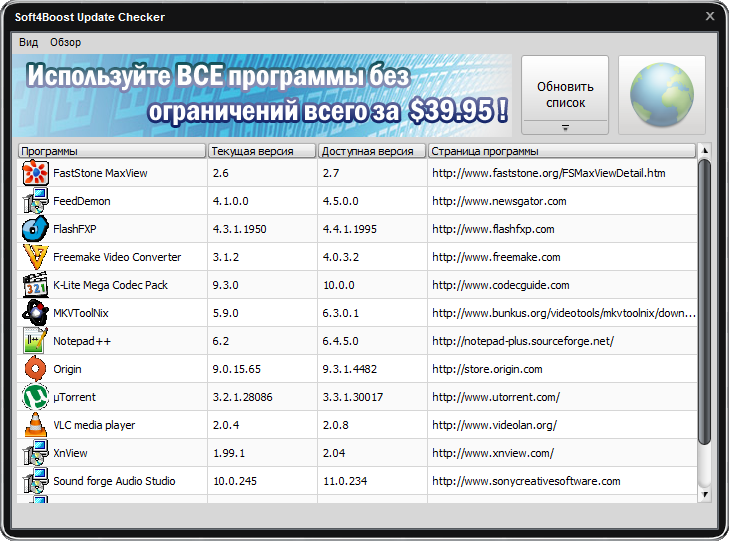This screenshot has width=729, height=541.
Task: Open the notepad-plus.sourceforge.net link
Action: 523,341
